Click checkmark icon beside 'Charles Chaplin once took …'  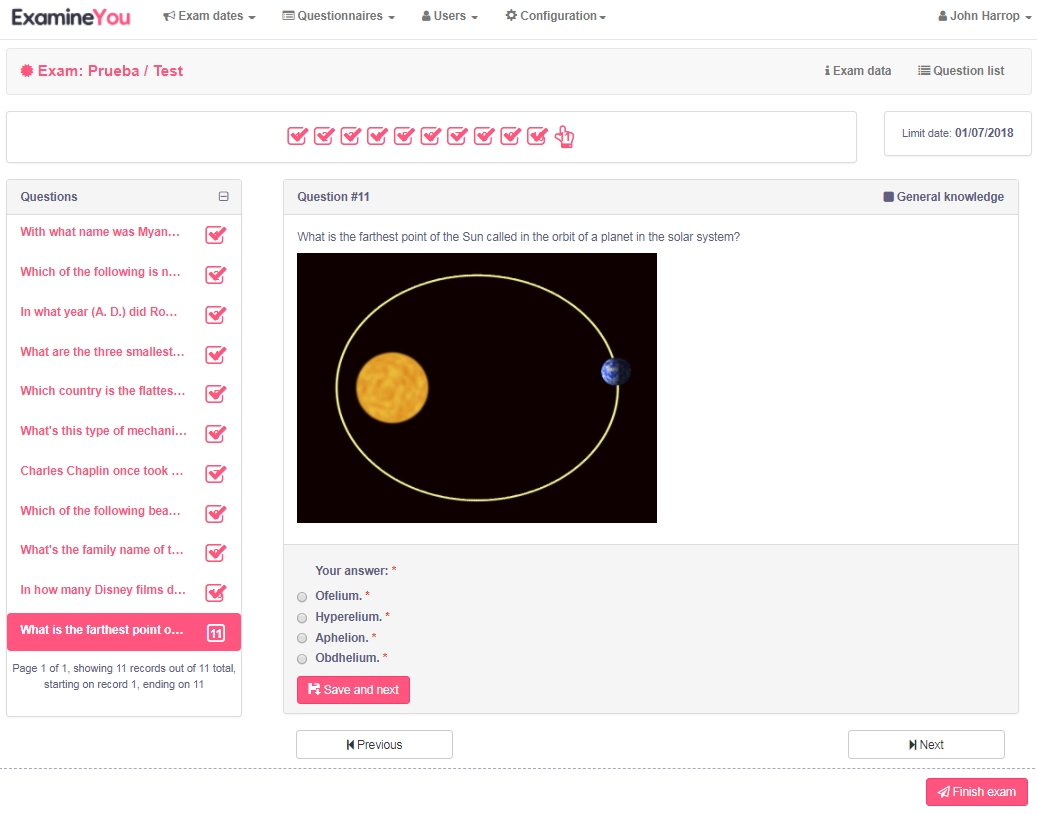[x=216, y=473]
